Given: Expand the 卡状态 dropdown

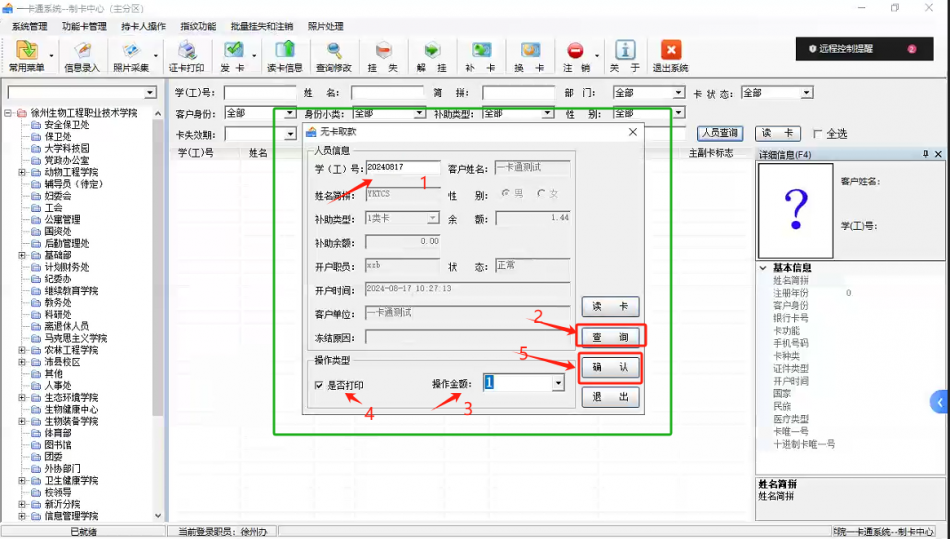Looking at the screenshot, I should [x=806, y=93].
